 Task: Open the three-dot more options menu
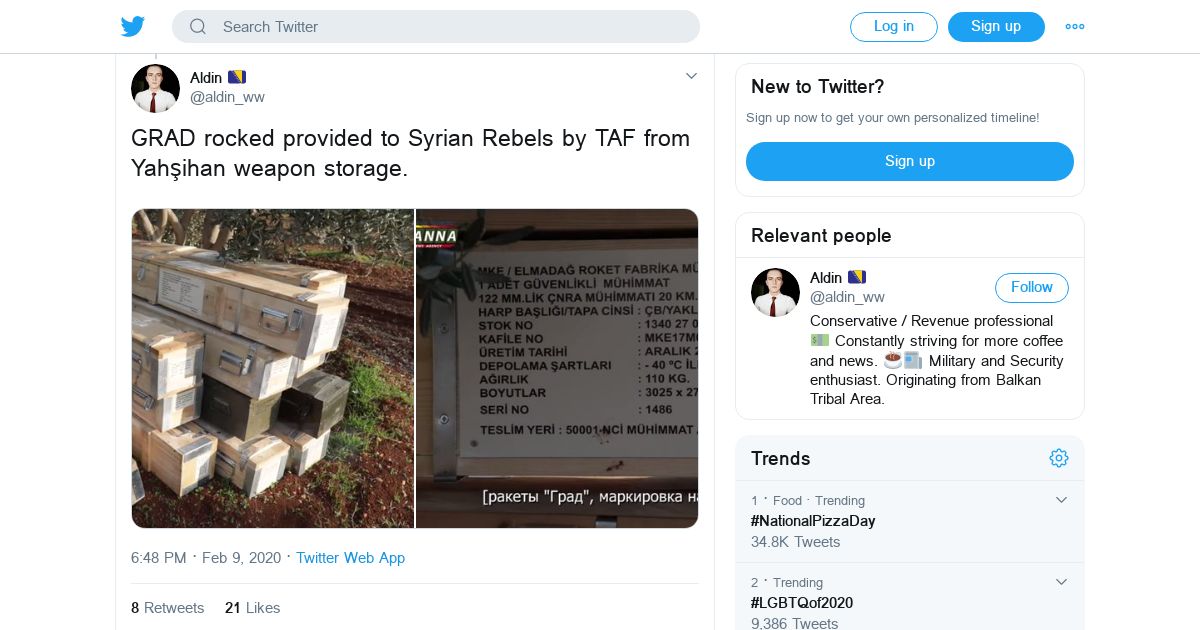point(1075,27)
